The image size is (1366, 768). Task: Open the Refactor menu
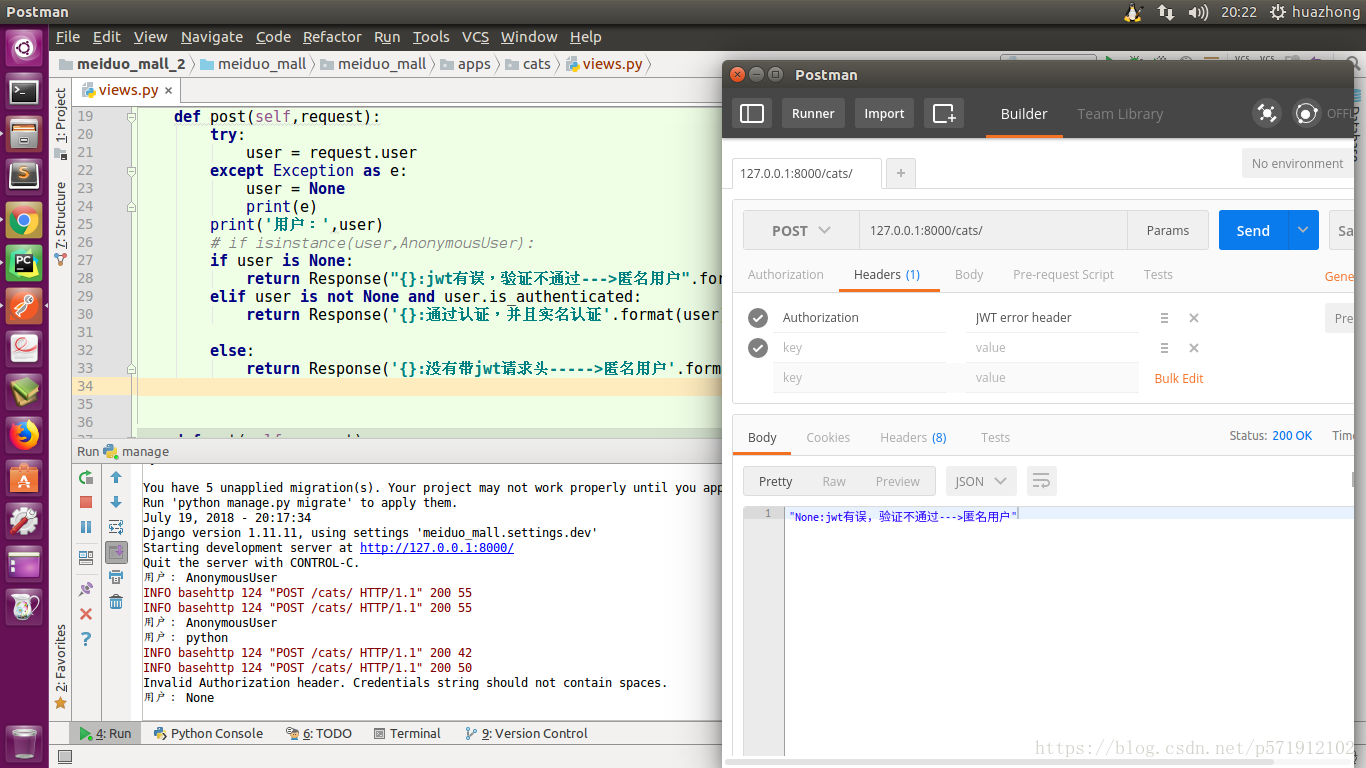click(332, 37)
